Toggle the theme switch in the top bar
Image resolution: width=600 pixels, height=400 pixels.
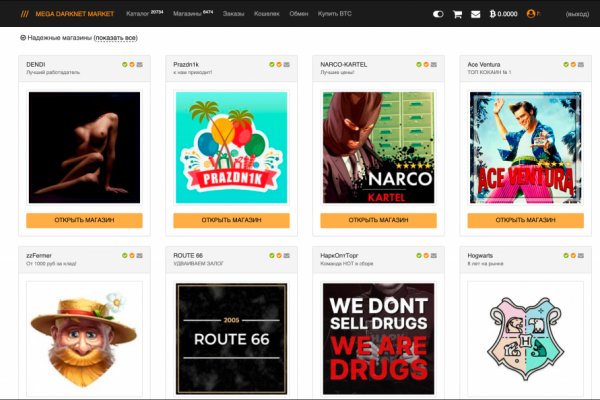coord(438,14)
